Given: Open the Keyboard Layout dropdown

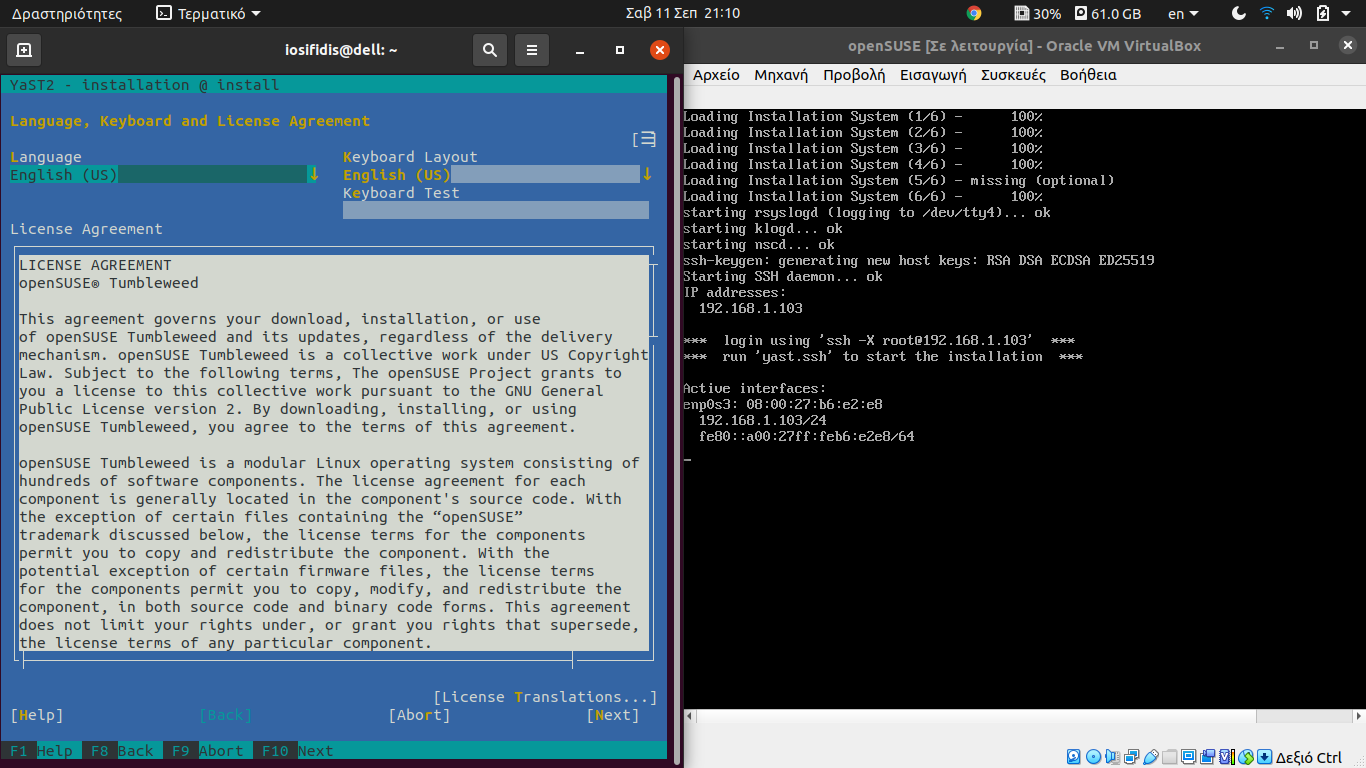Looking at the screenshot, I should tap(497, 175).
